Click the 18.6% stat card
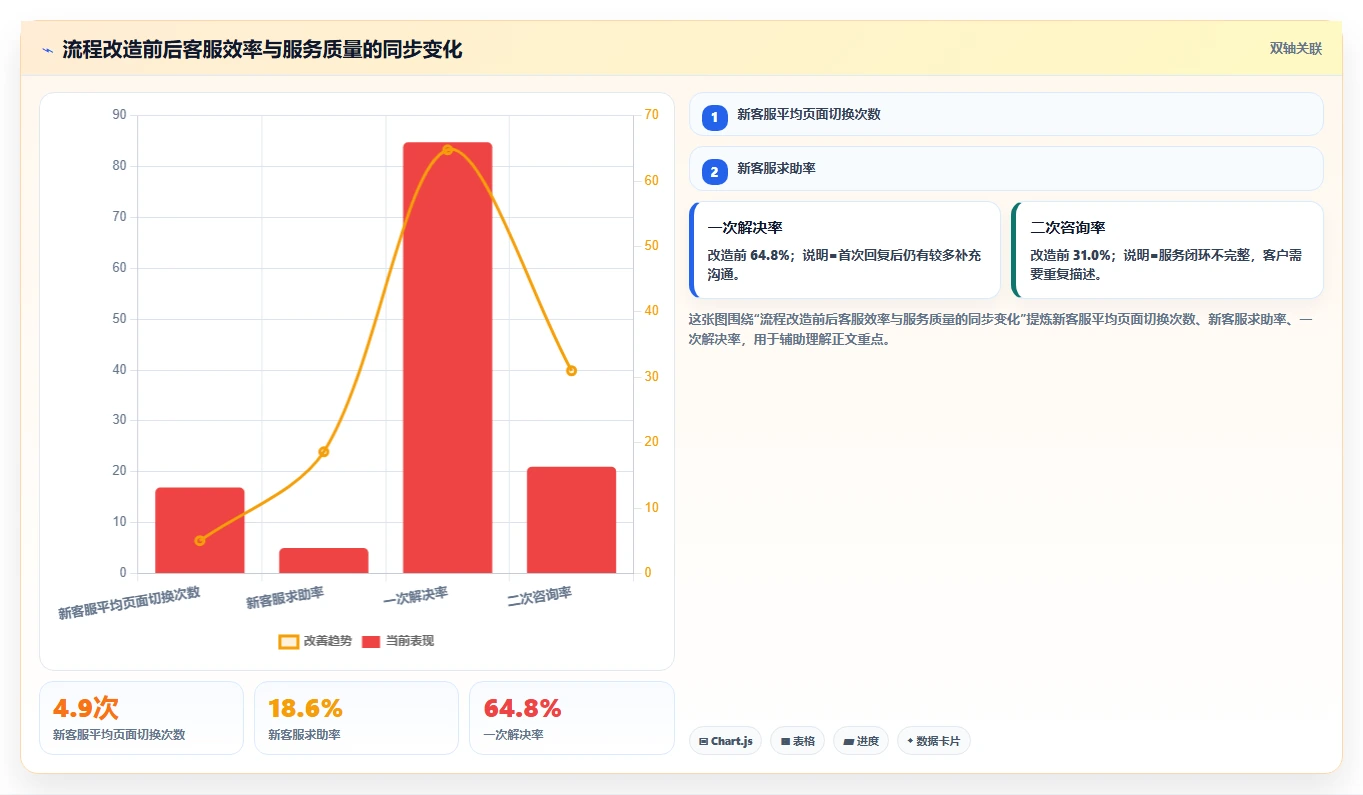The image size is (1363, 795). 356,718
